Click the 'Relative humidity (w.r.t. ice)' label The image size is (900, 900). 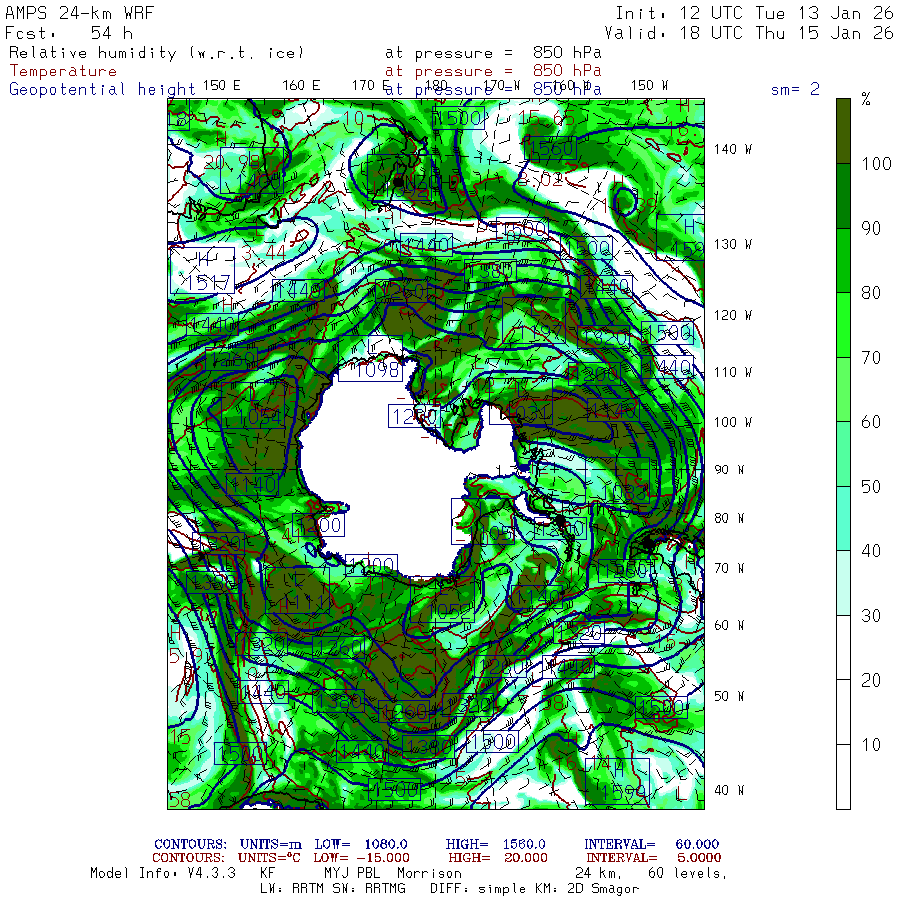click(156, 52)
